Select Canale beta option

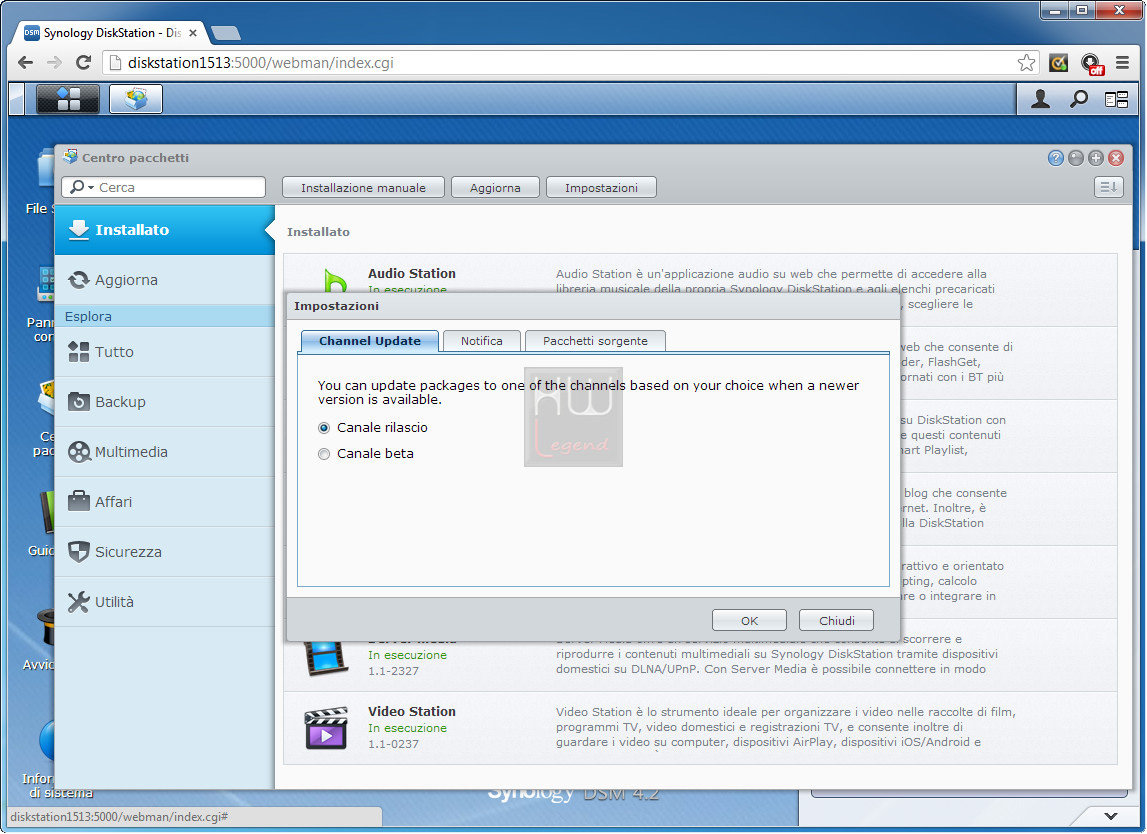click(324, 454)
